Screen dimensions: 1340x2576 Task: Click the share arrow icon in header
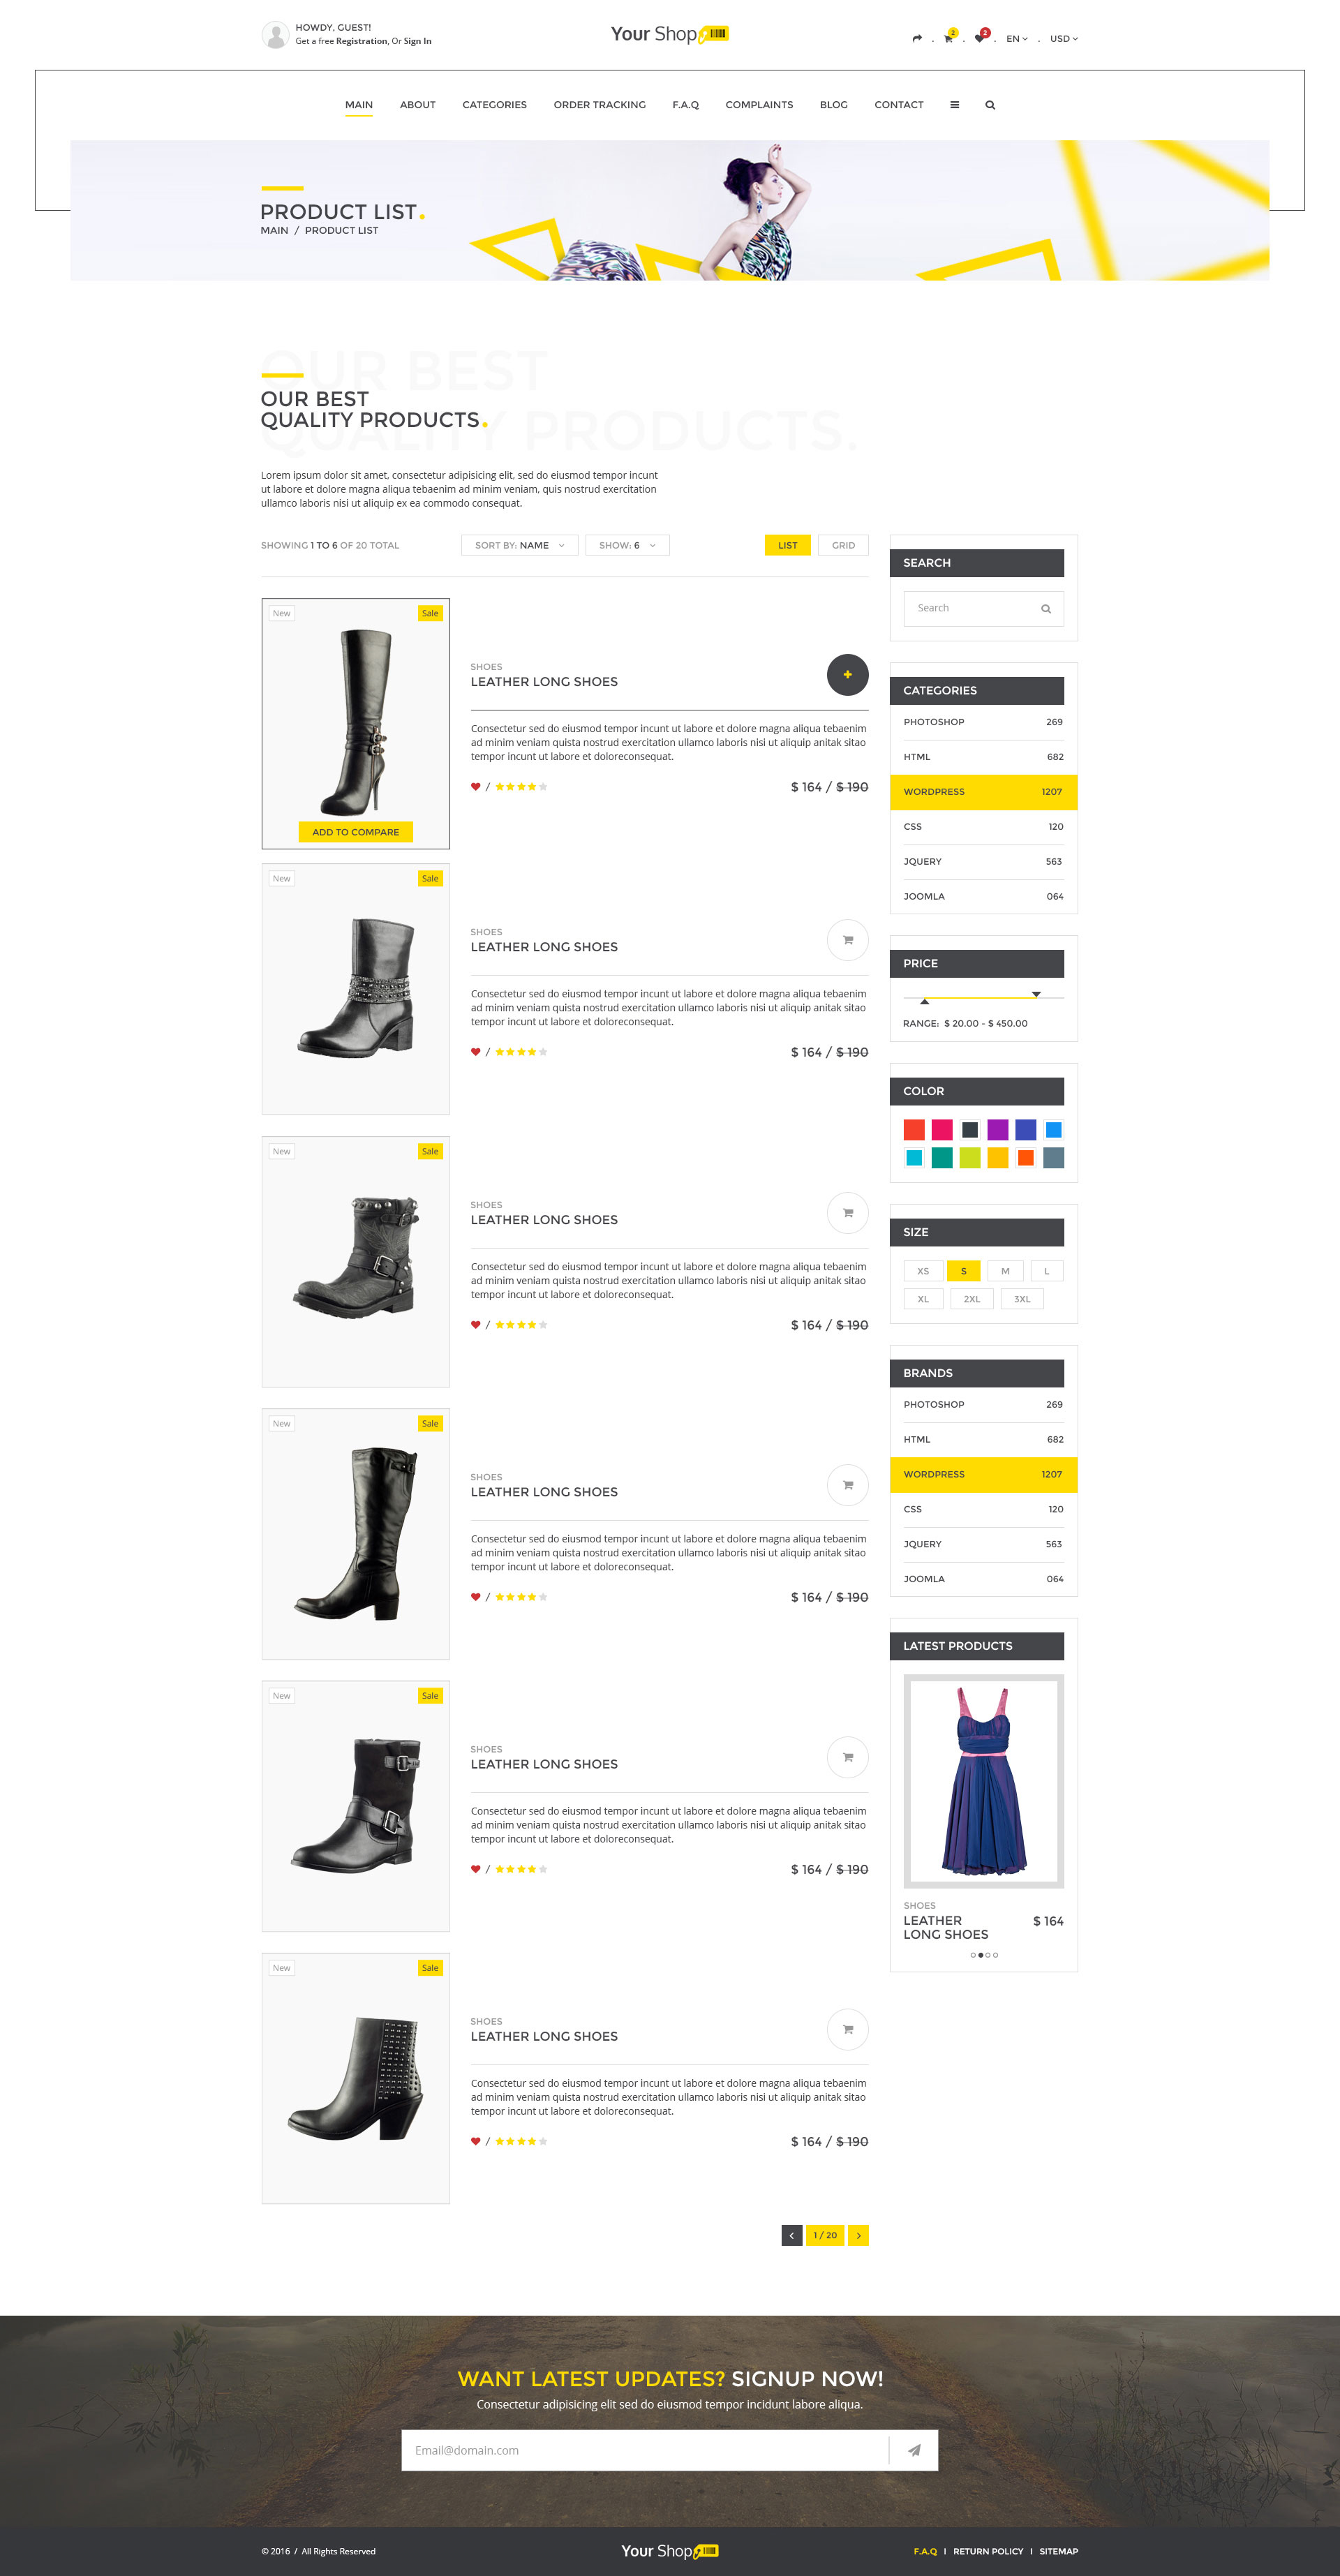(x=917, y=39)
